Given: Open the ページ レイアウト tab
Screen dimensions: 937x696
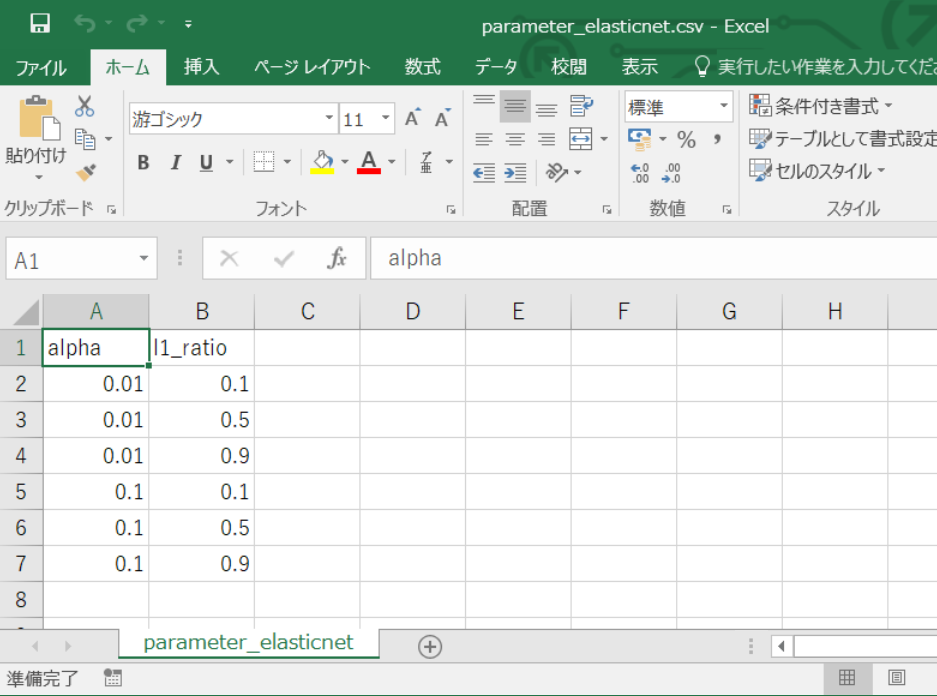Looking at the screenshot, I should (312, 66).
